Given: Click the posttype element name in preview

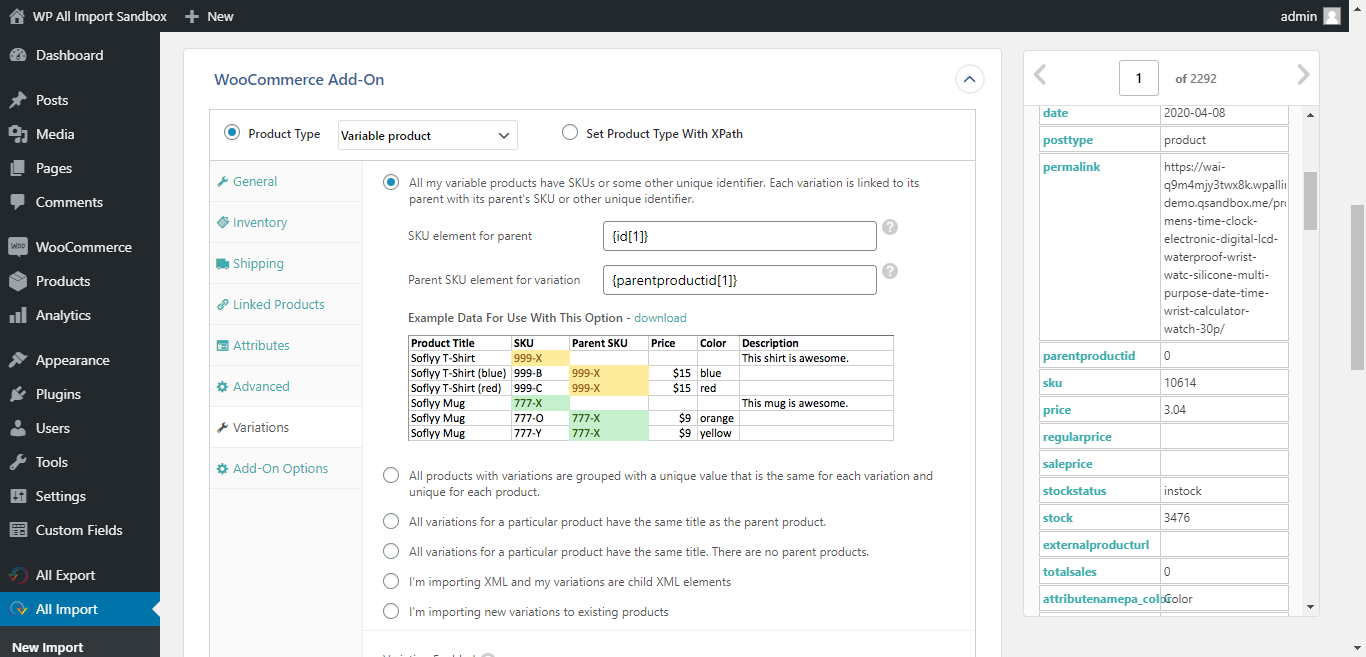Looking at the screenshot, I should coord(1068,140).
